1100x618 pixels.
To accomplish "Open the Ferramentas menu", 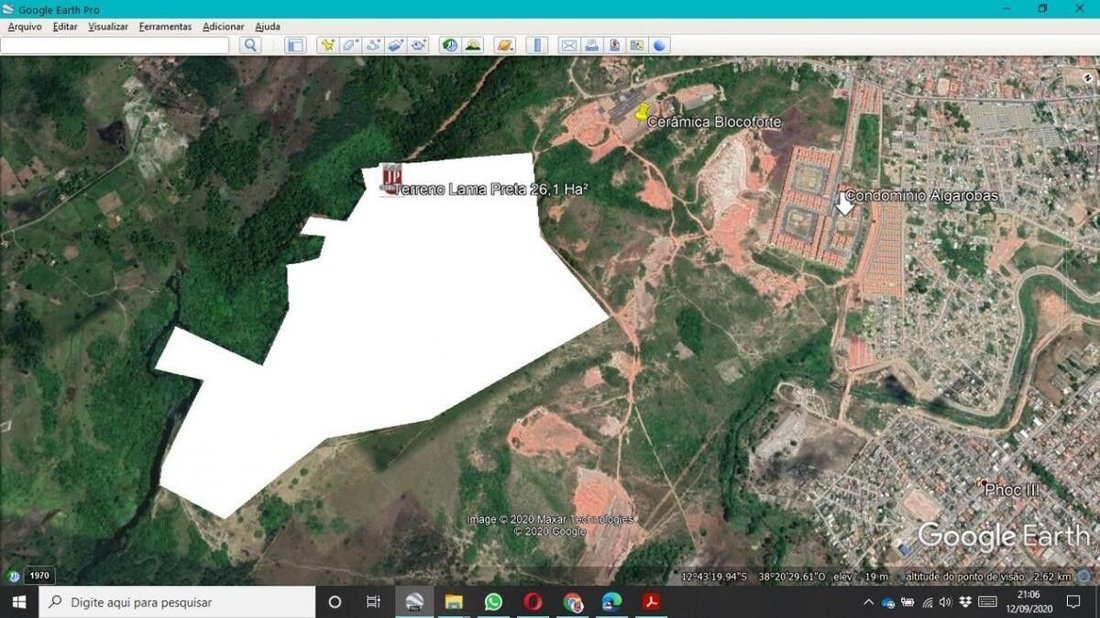I will tap(166, 27).
